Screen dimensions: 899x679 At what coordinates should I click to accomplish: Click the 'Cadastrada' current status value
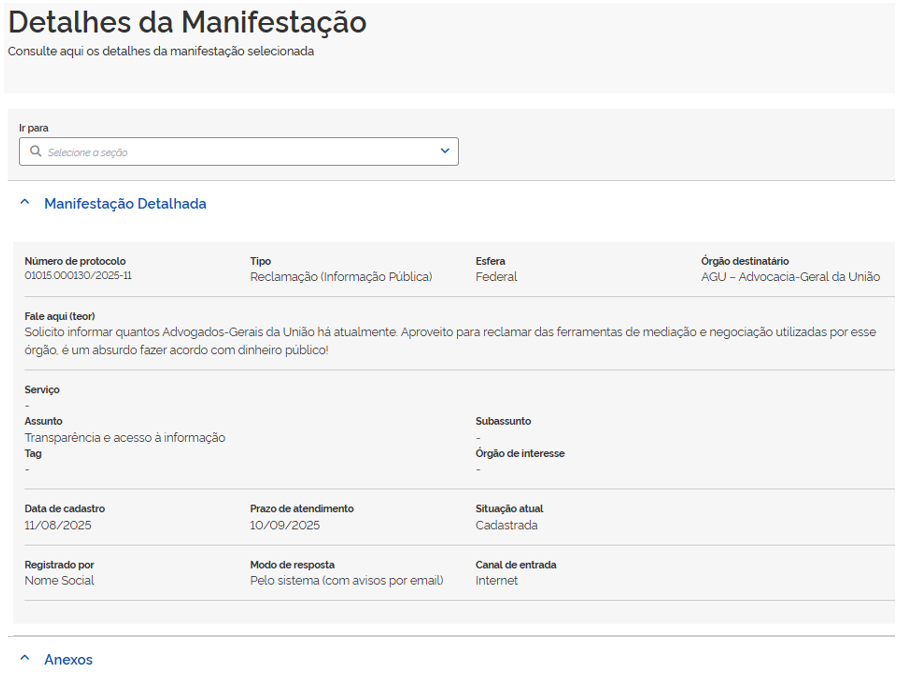(x=506, y=525)
